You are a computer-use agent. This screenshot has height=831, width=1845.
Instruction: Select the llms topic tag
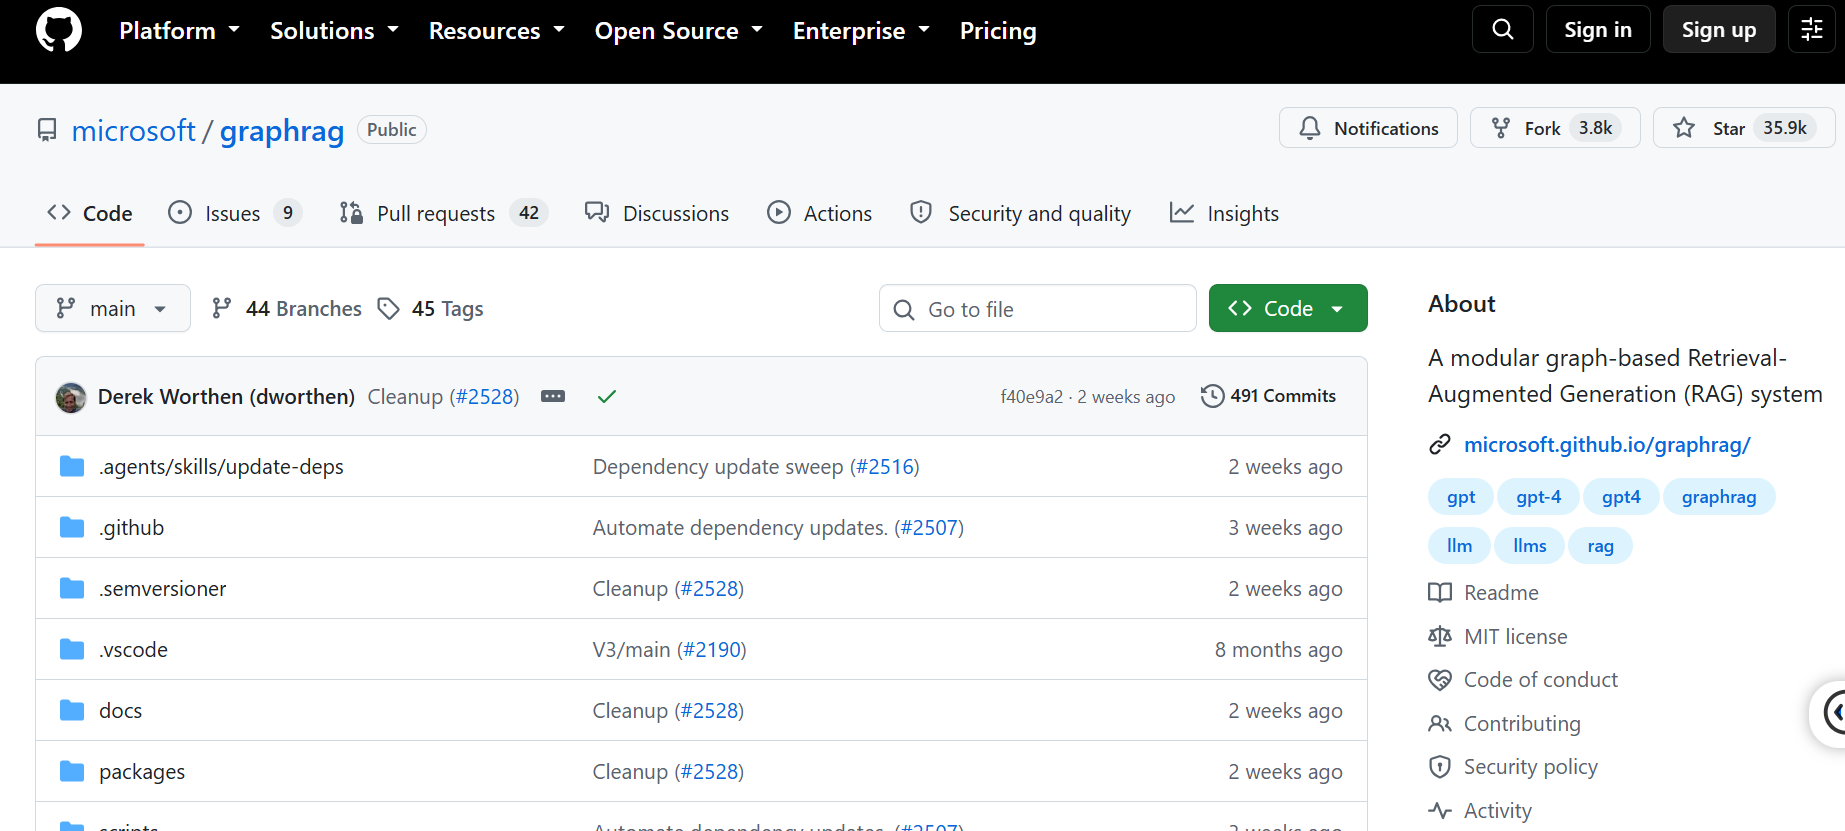[1530, 545]
